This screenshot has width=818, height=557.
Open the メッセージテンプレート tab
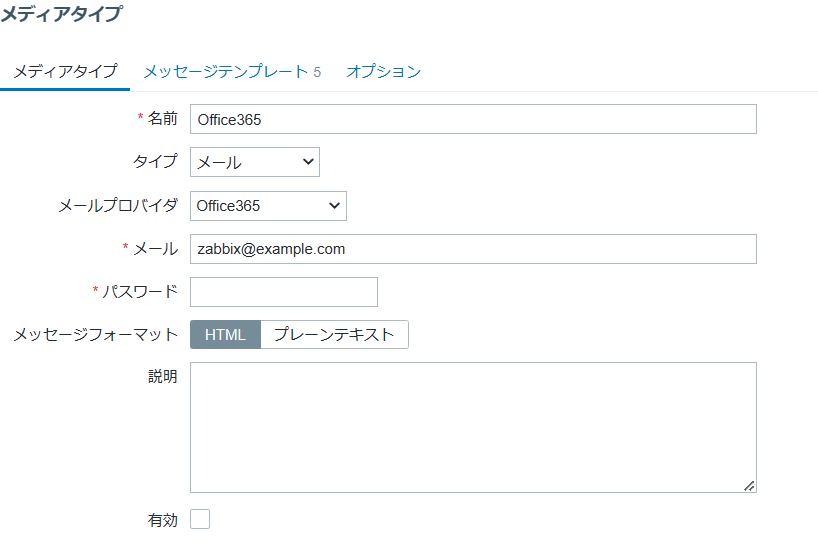click(x=226, y=71)
